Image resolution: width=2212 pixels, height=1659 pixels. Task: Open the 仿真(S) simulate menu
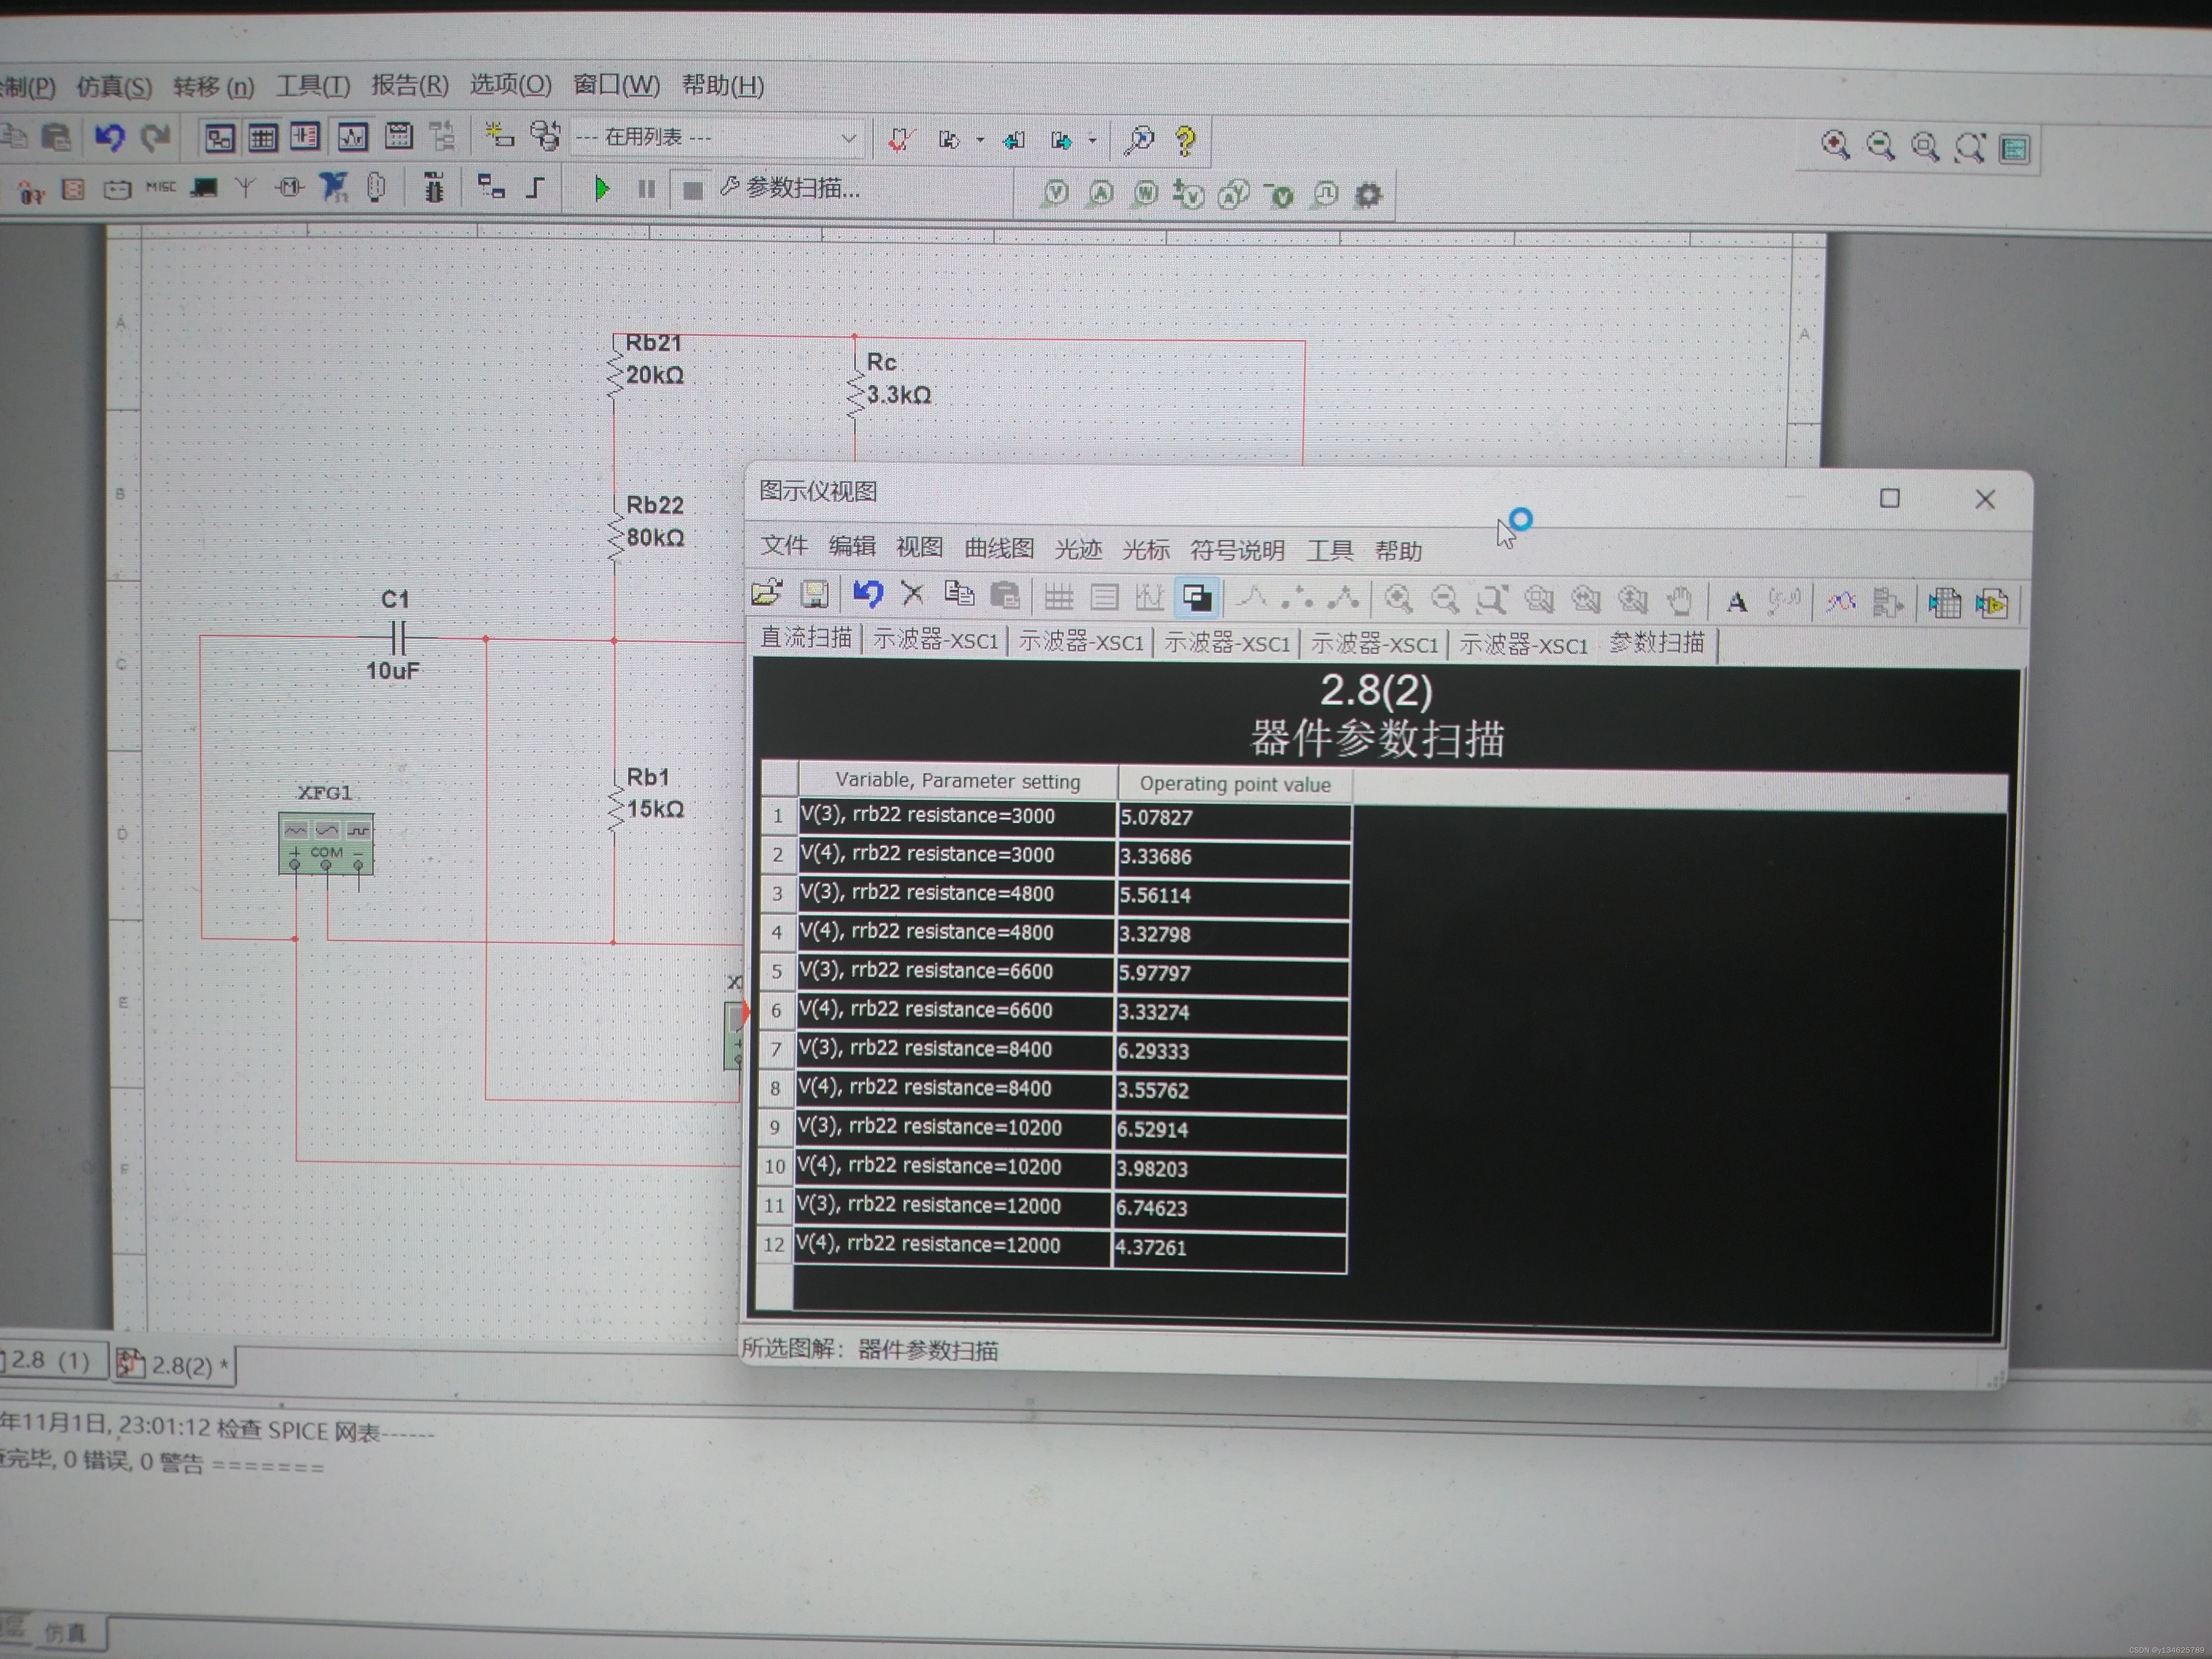[114, 87]
